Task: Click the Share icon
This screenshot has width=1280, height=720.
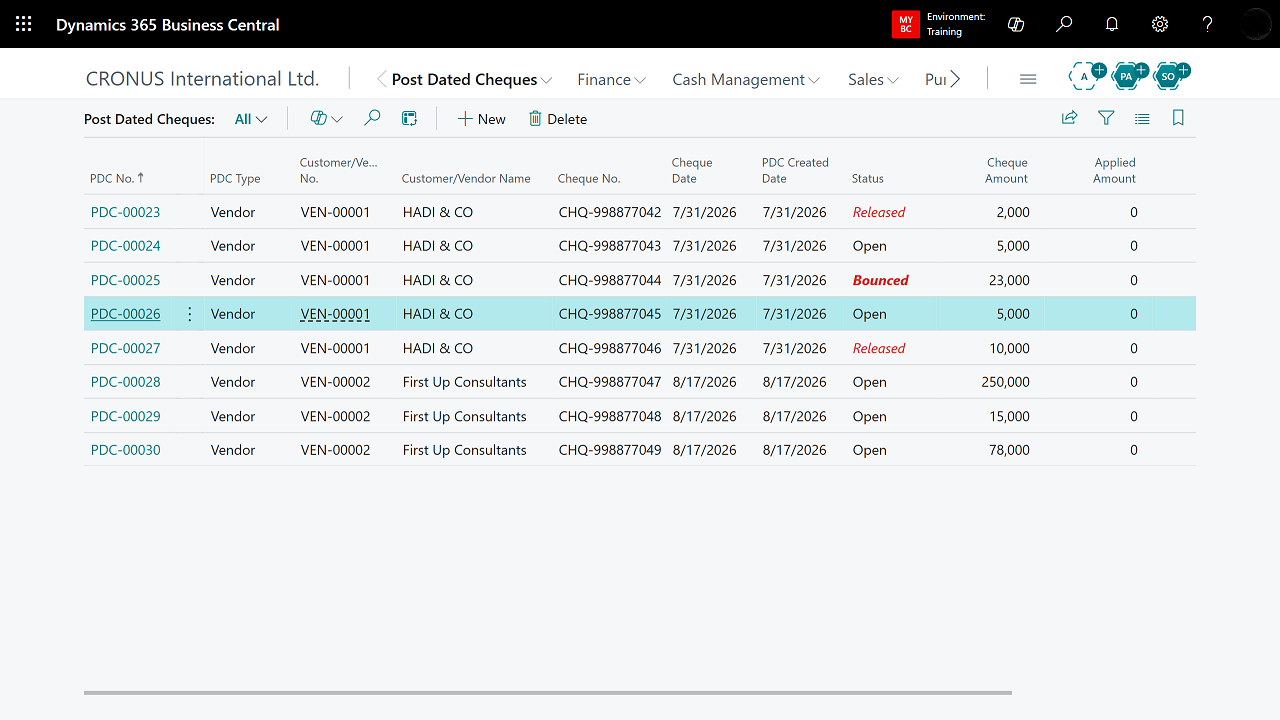Action: (x=1069, y=118)
